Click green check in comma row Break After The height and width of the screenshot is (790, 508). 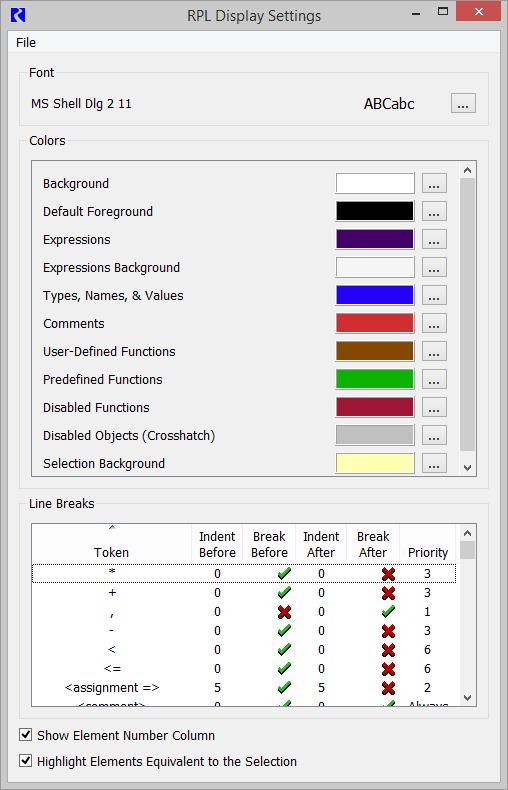click(x=388, y=612)
